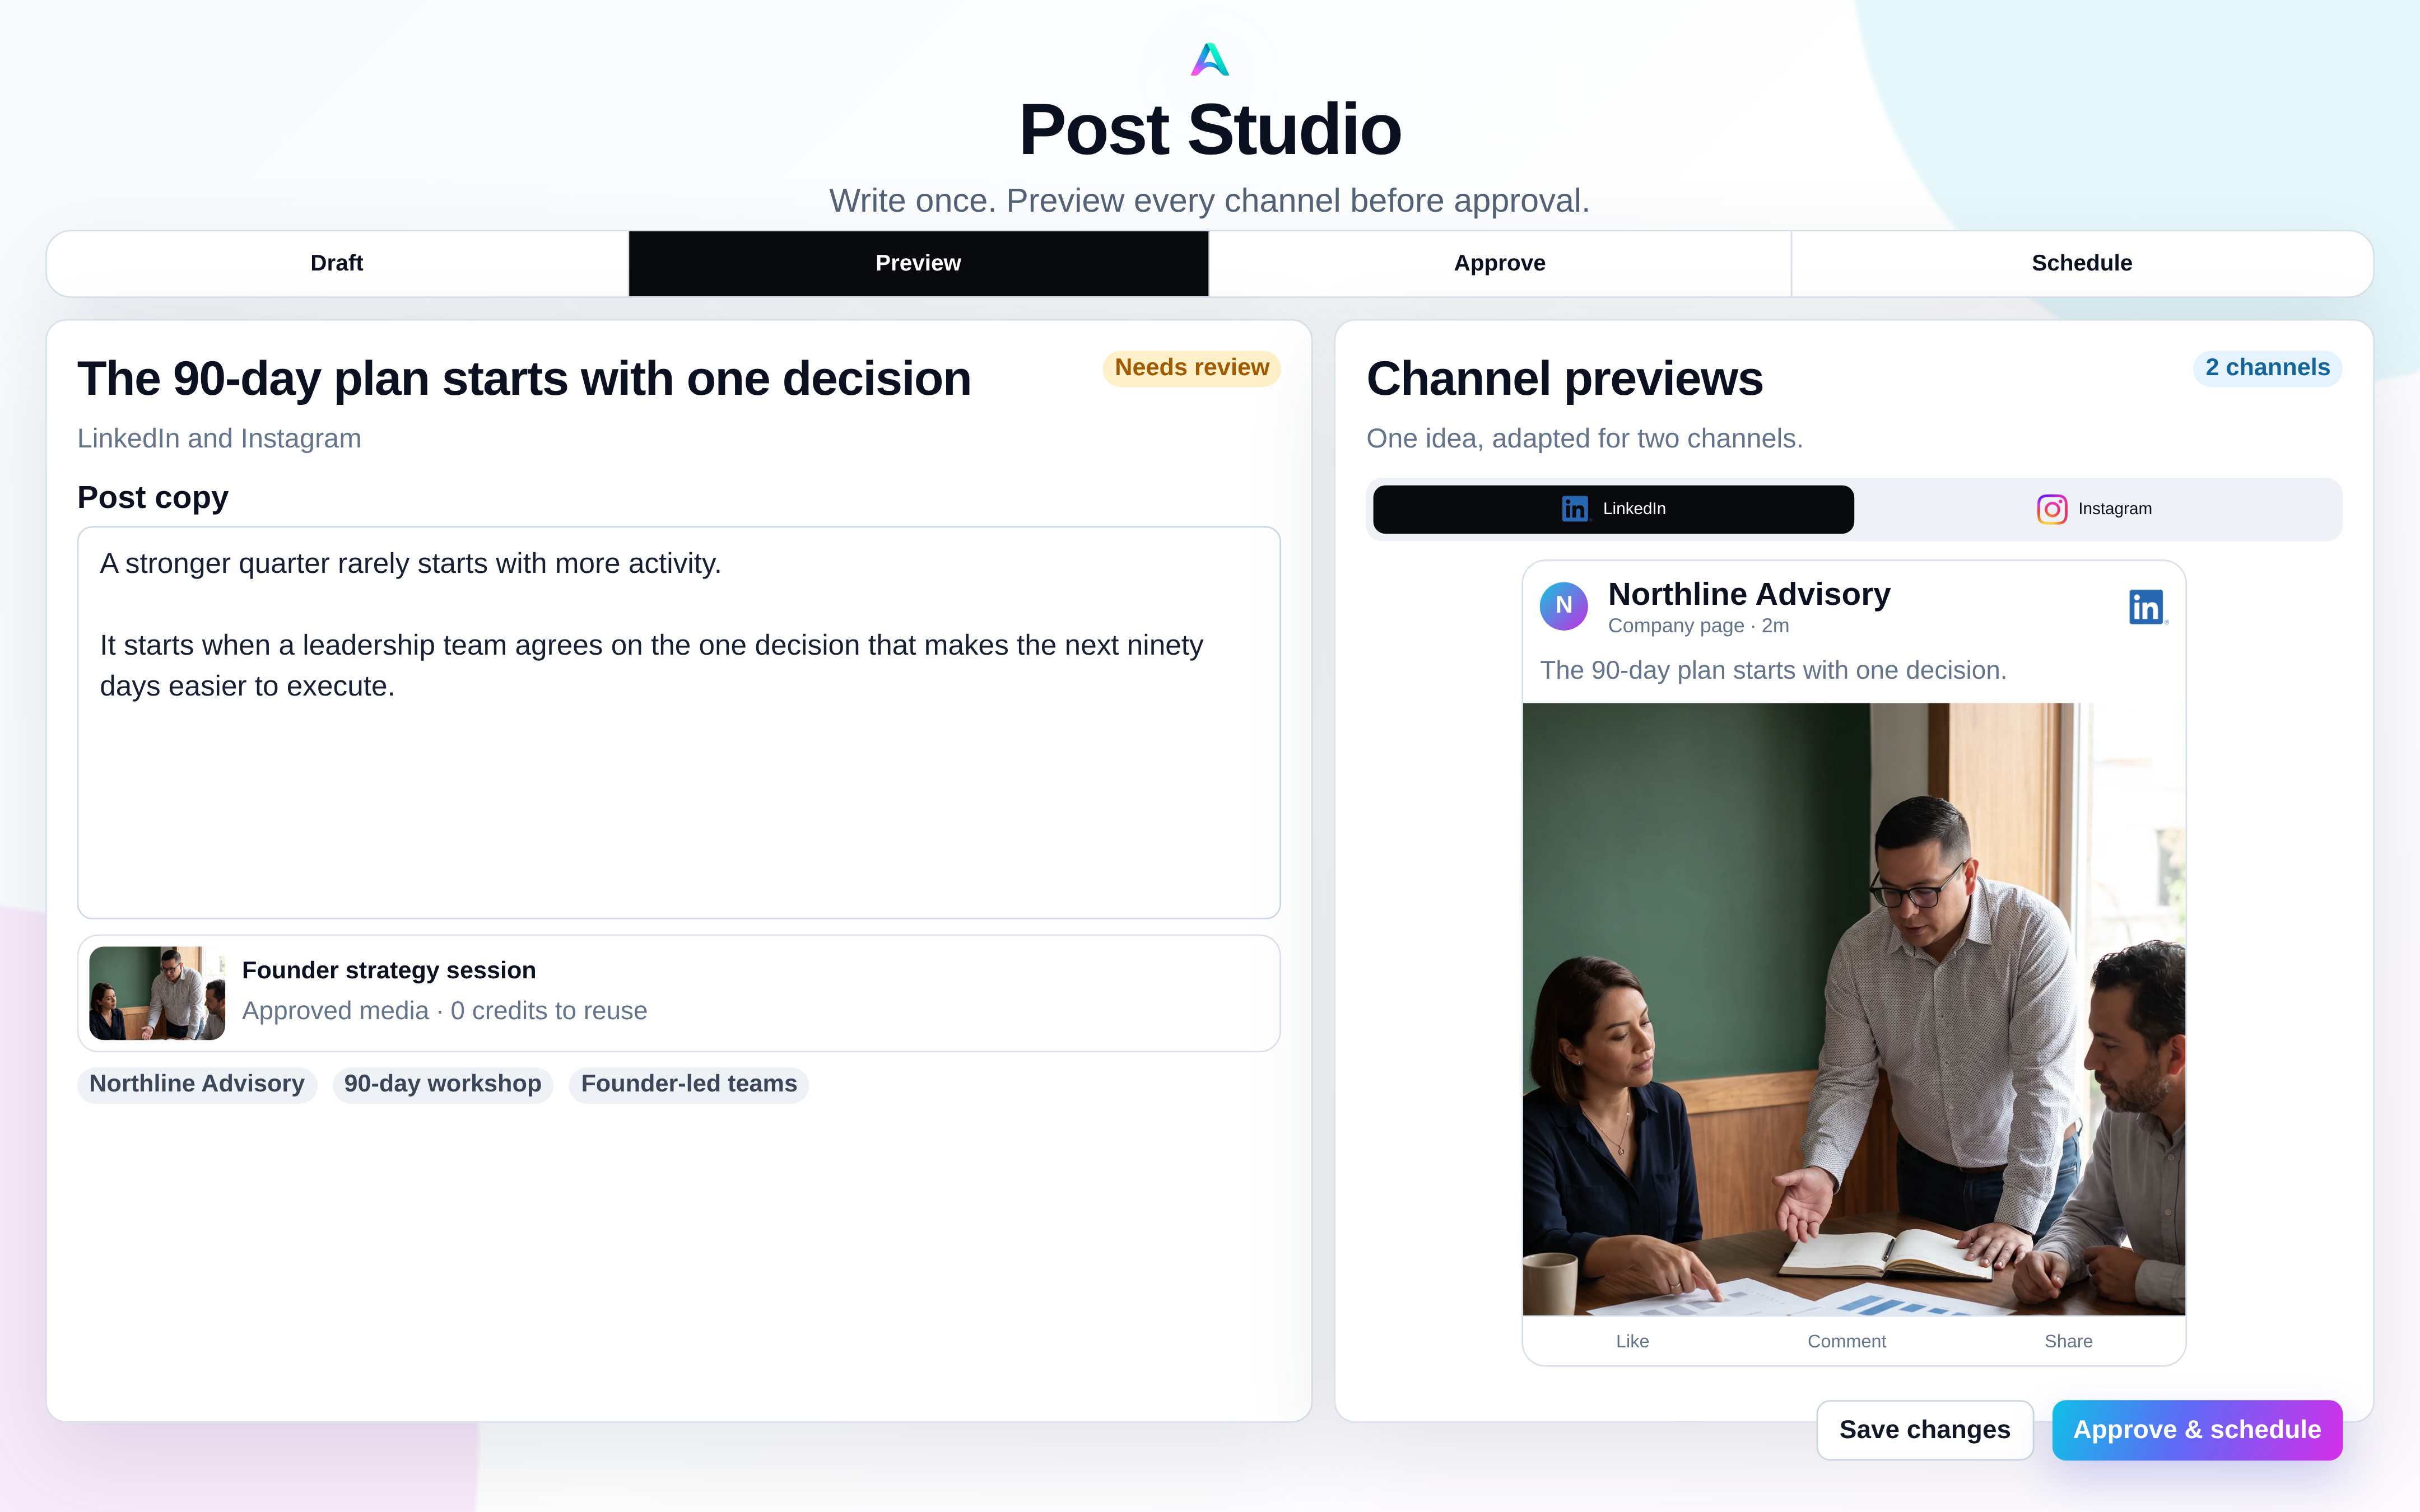Open the Founder strategy session media thumbnail

click(x=157, y=993)
